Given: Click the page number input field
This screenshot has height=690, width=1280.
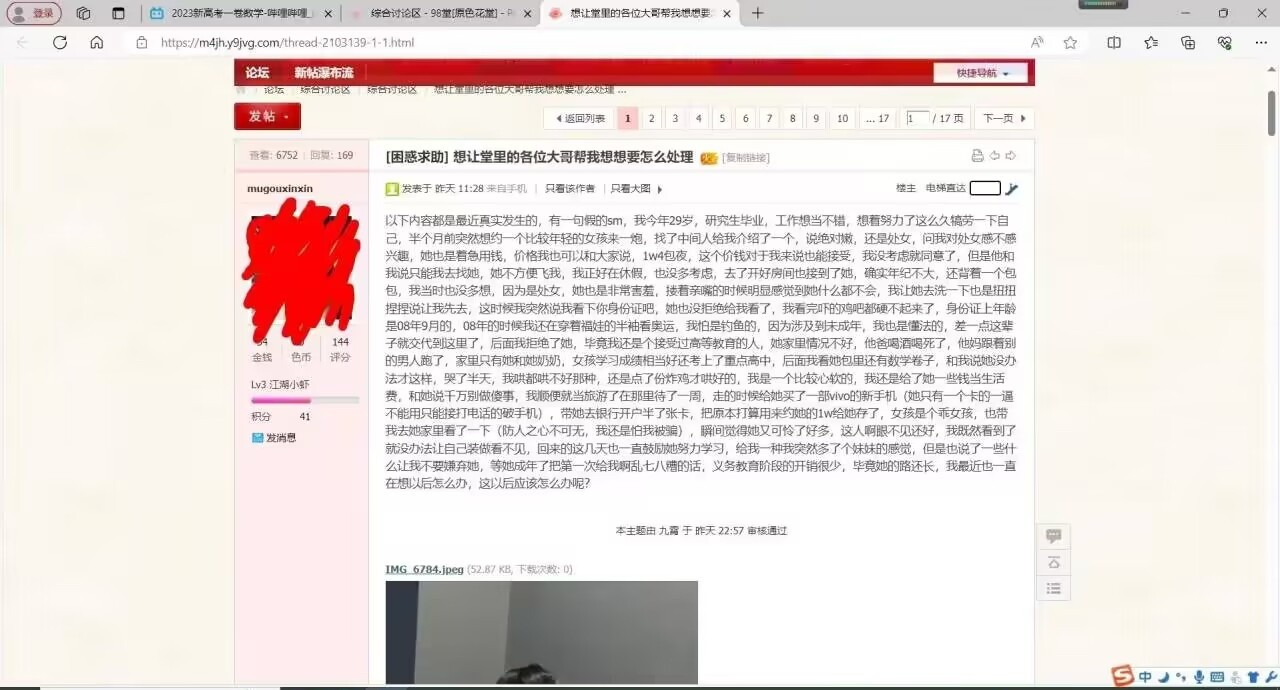Looking at the screenshot, I should coord(917,118).
